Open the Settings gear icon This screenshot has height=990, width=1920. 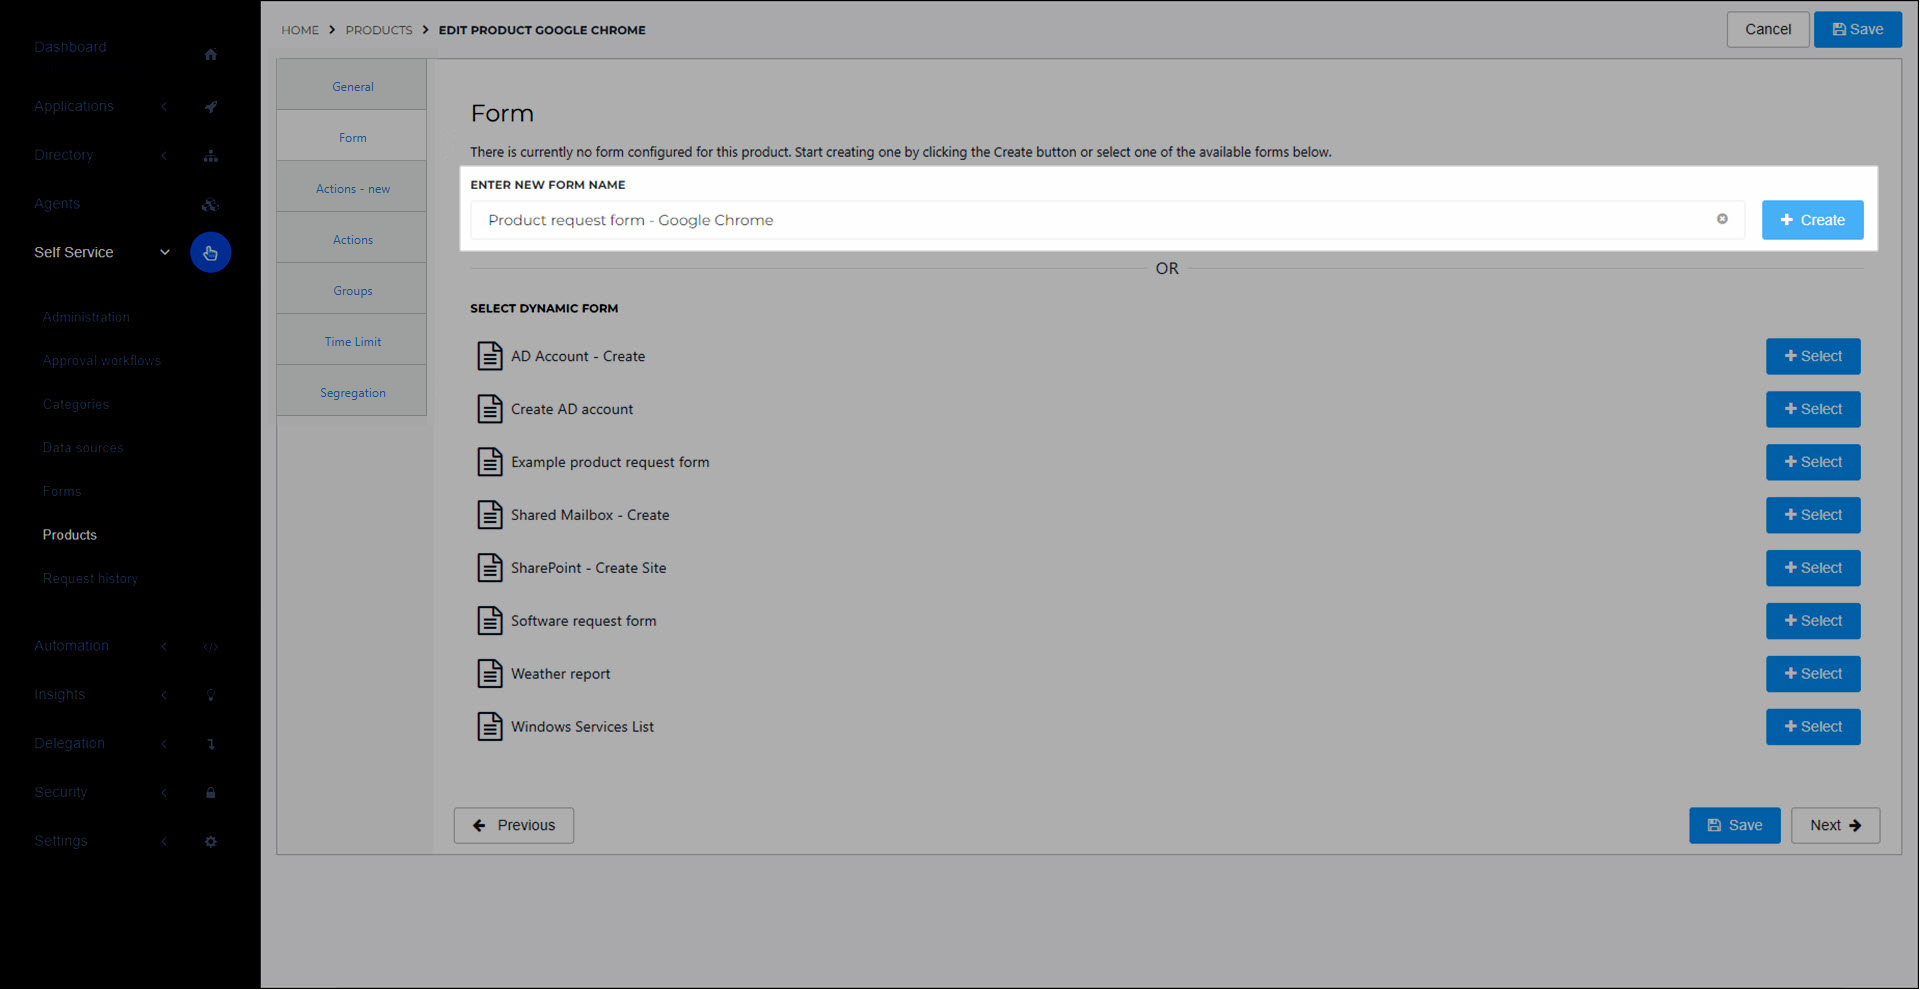pyautogui.click(x=210, y=841)
